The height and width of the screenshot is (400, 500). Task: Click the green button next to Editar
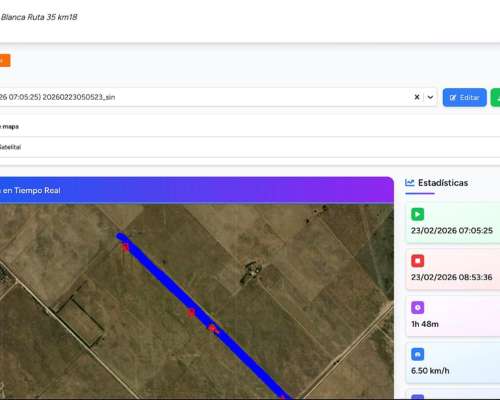pos(496,98)
